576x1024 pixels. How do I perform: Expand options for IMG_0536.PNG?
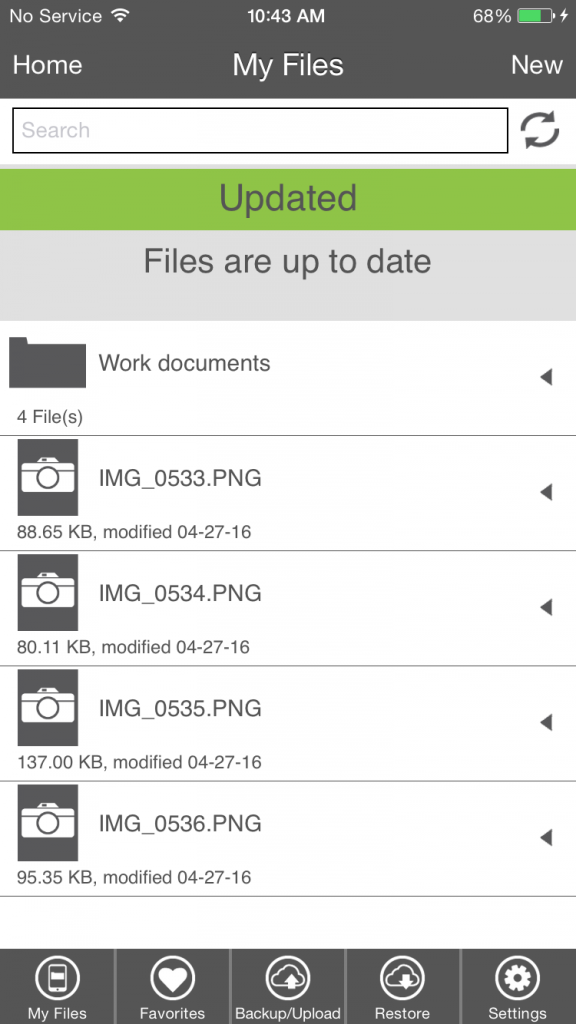pyautogui.click(x=547, y=837)
